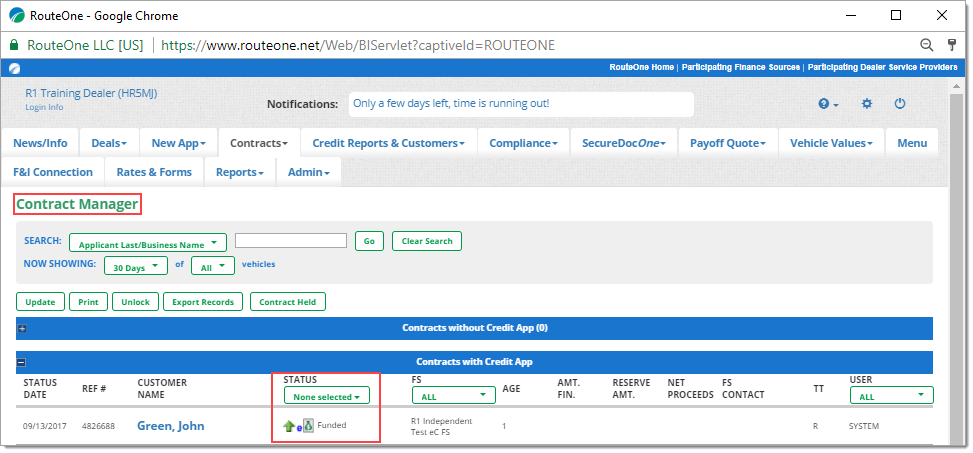The image size is (973, 453).
Task: Click the Export Records button
Action: tap(203, 302)
